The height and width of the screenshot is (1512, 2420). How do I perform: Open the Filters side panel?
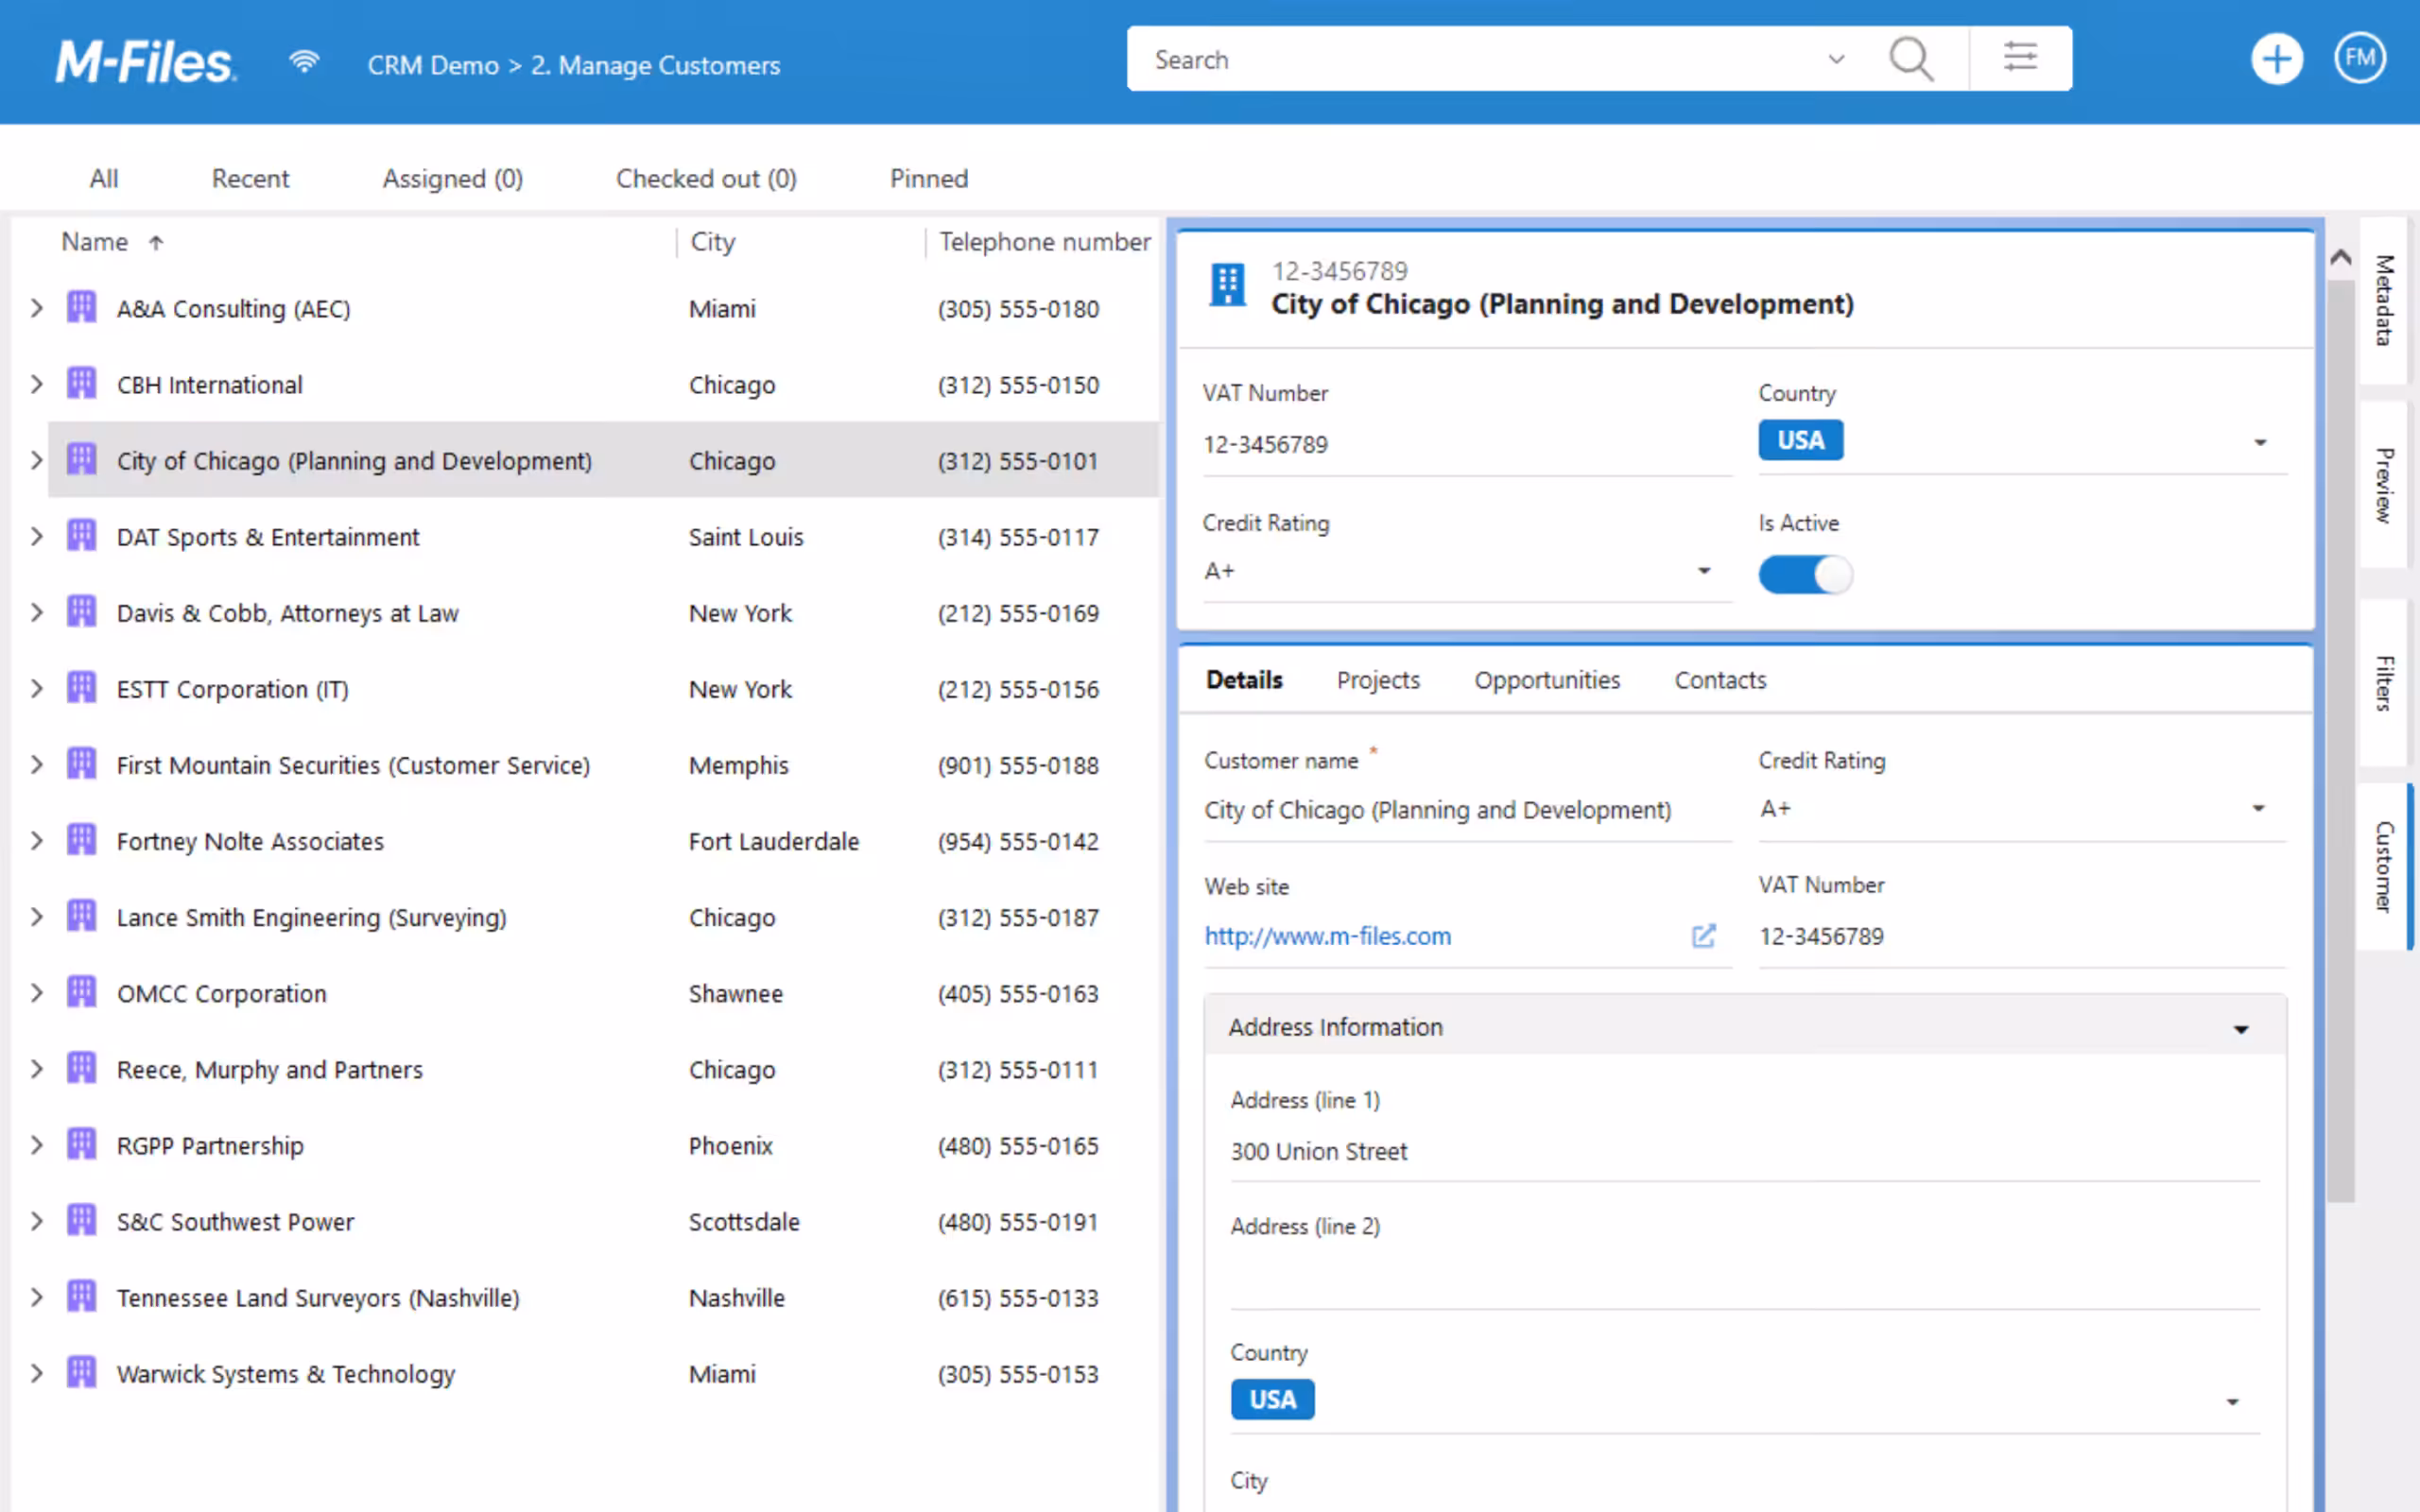pyautogui.click(x=2384, y=683)
